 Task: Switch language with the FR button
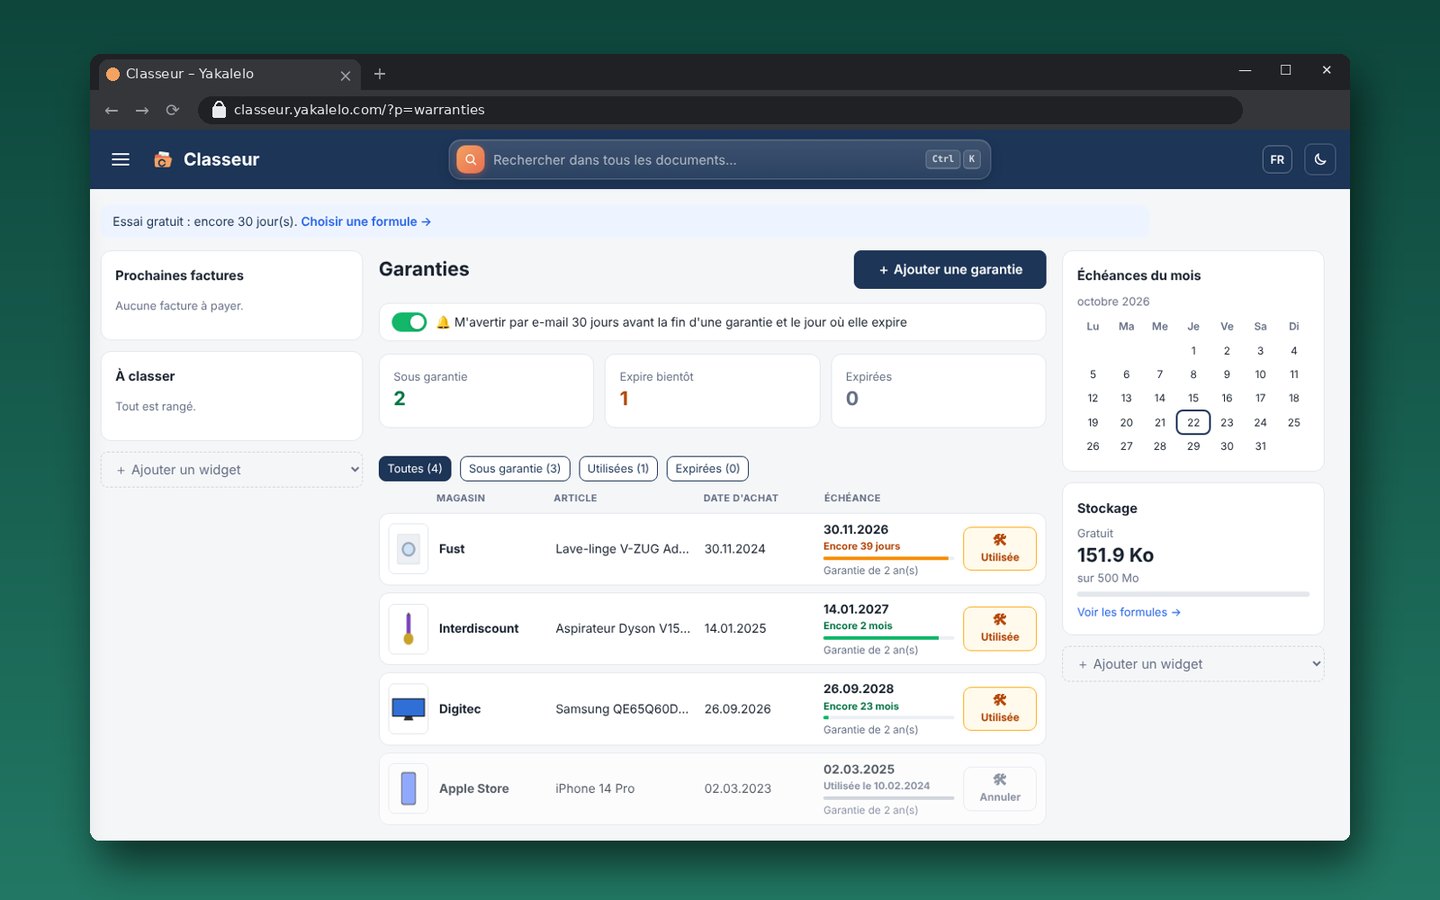[x=1277, y=160]
